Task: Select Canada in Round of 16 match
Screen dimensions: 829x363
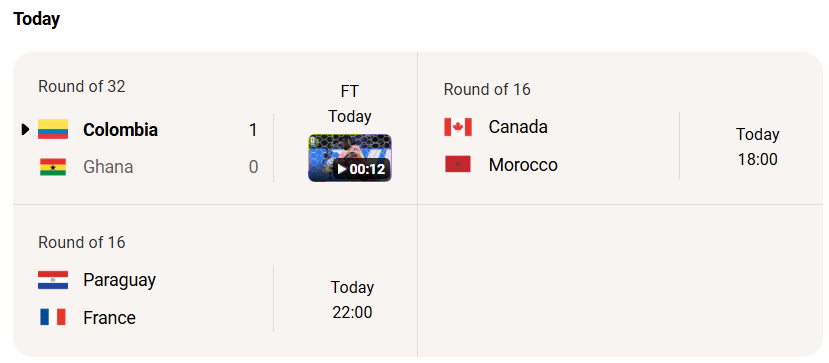Action: click(518, 127)
